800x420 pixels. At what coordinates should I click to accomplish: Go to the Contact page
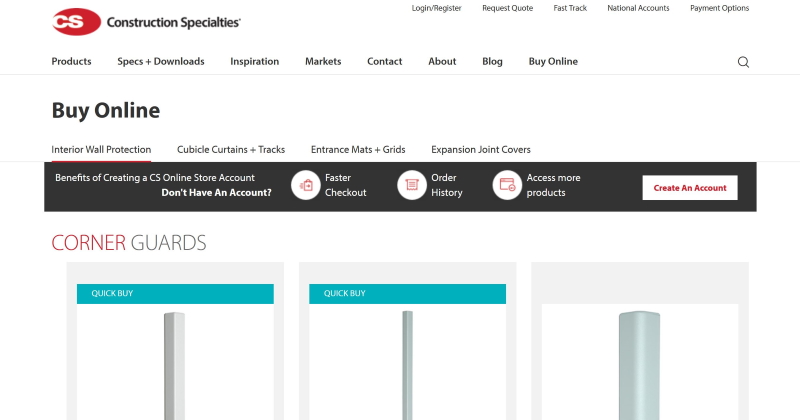[x=385, y=61]
